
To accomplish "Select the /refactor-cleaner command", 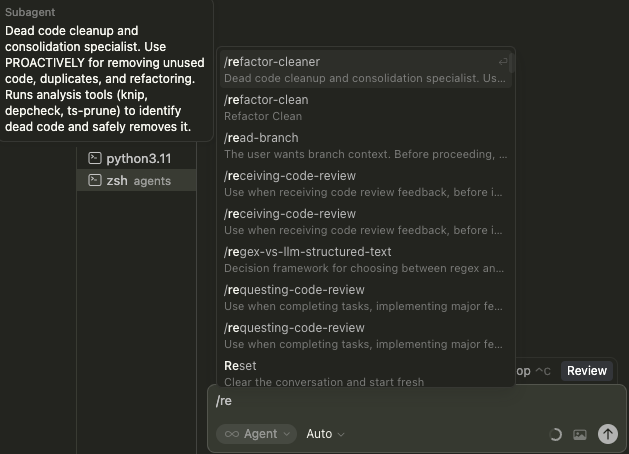I will pyautogui.click(x=365, y=69).
